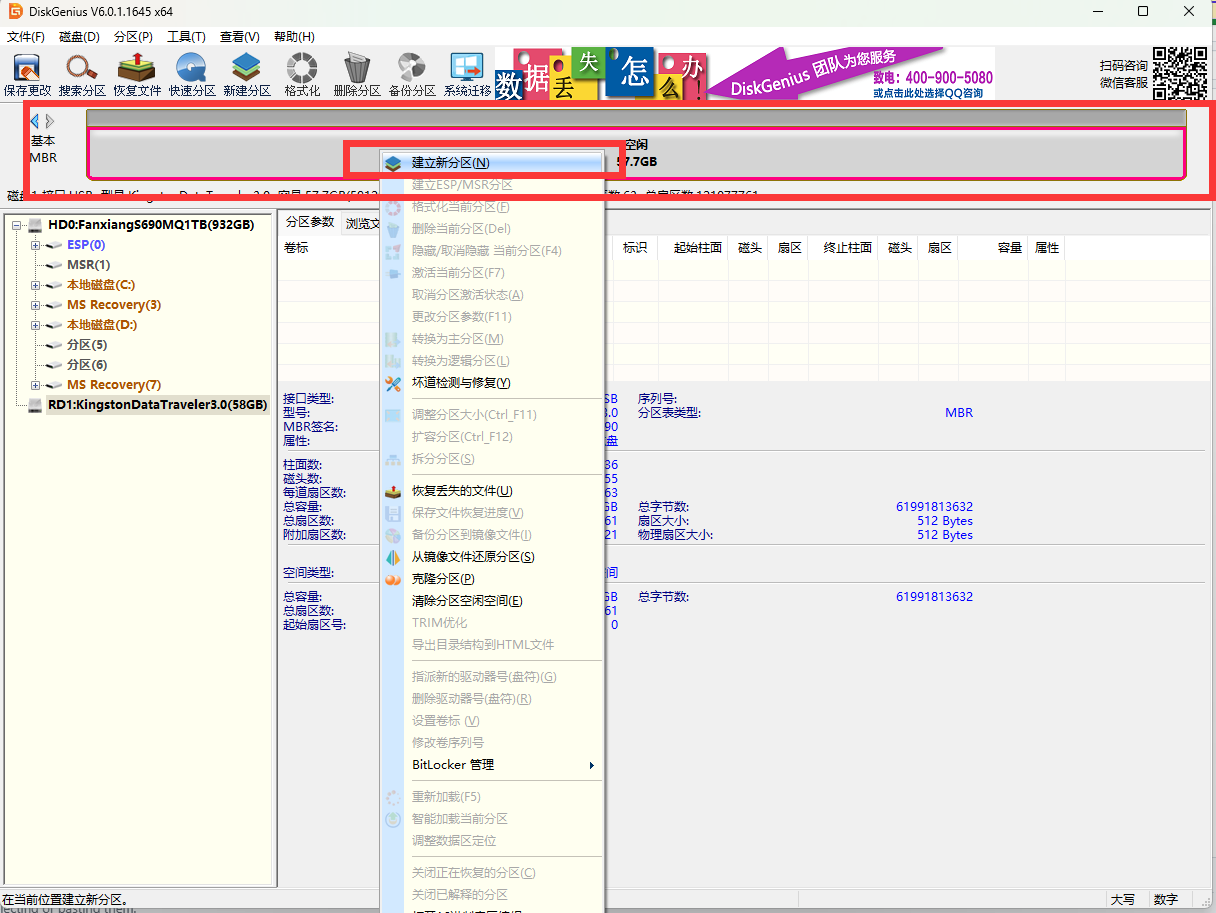Expand the 本地磁盘(C:) tree node
The width and height of the screenshot is (1216, 913).
(36, 285)
